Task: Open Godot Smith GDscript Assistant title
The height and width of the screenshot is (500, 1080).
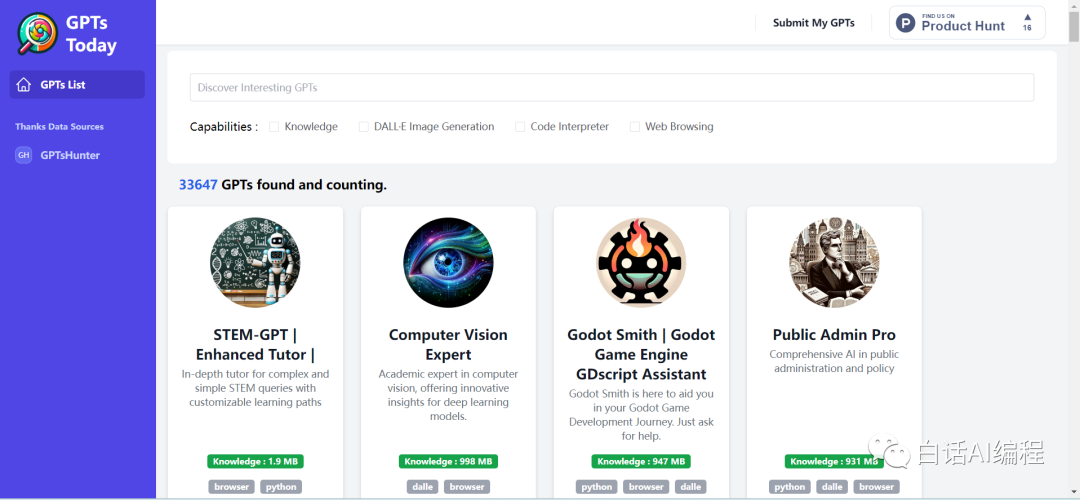Action: point(641,355)
